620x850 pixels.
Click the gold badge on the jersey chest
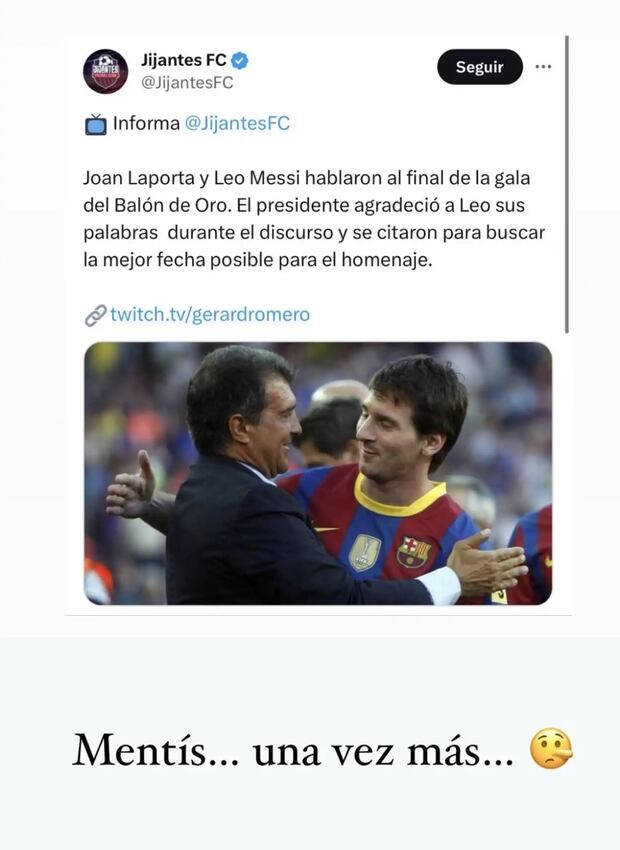coord(364,552)
